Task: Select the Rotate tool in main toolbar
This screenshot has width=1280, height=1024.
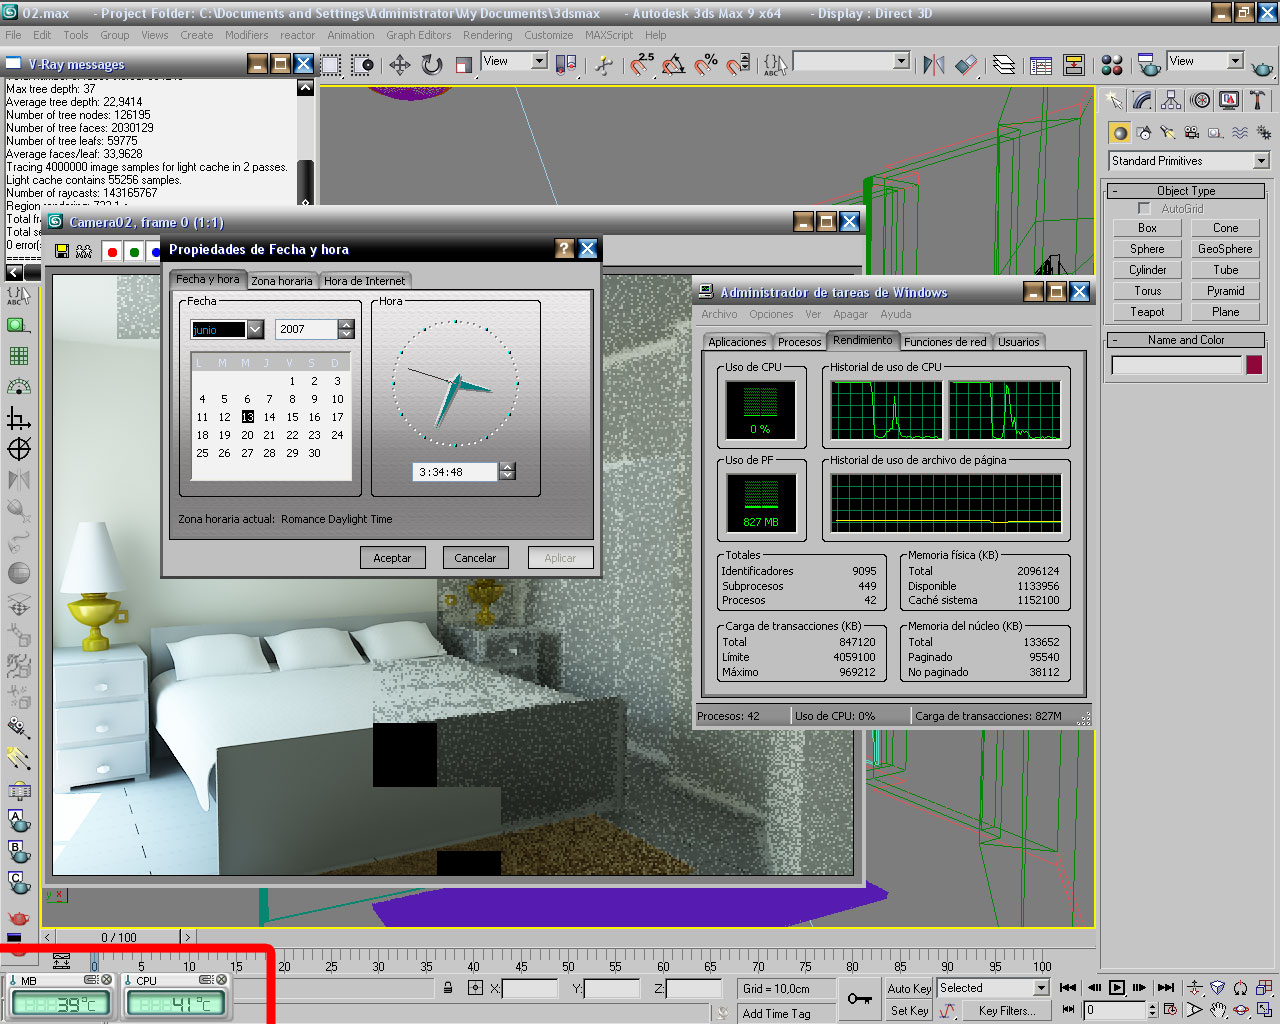Action: point(432,65)
